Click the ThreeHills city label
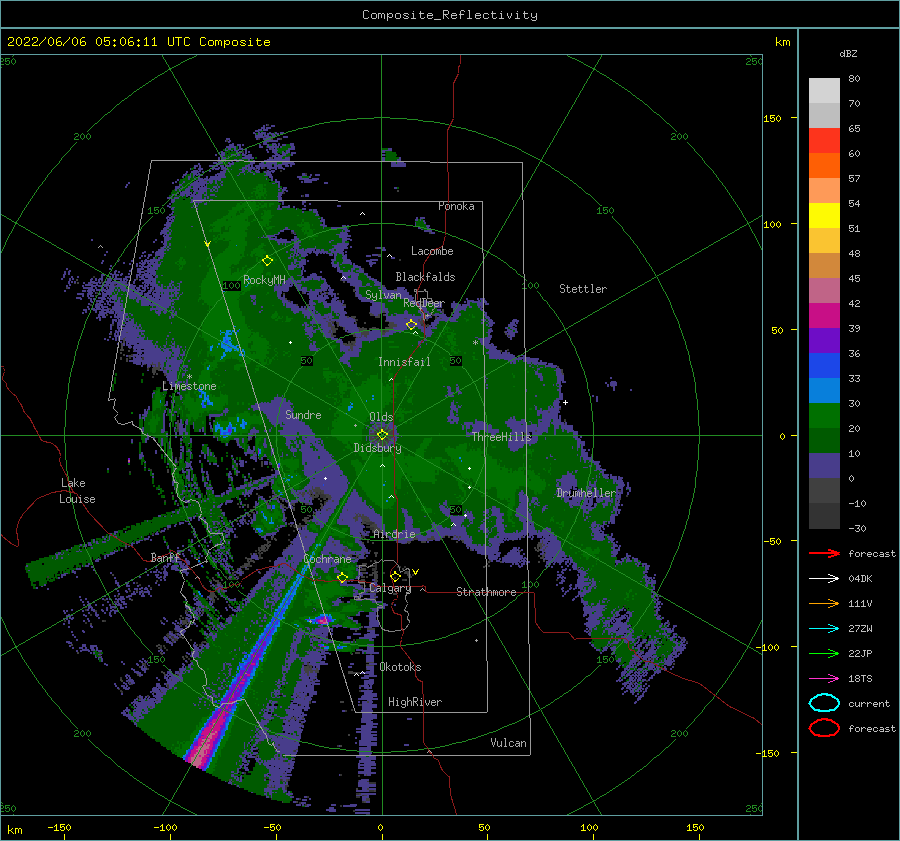The height and width of the screenshot is (841, 900). (x=502, y=437)
